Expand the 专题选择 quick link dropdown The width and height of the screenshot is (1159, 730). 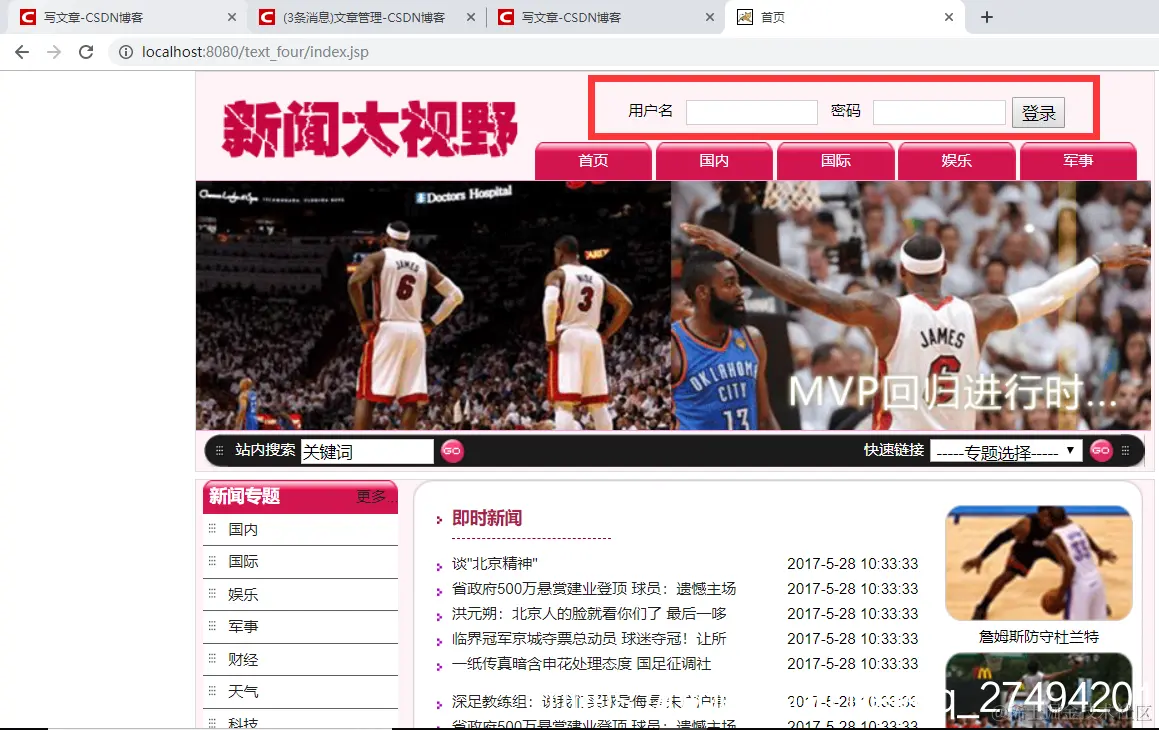pos(1006,451)
